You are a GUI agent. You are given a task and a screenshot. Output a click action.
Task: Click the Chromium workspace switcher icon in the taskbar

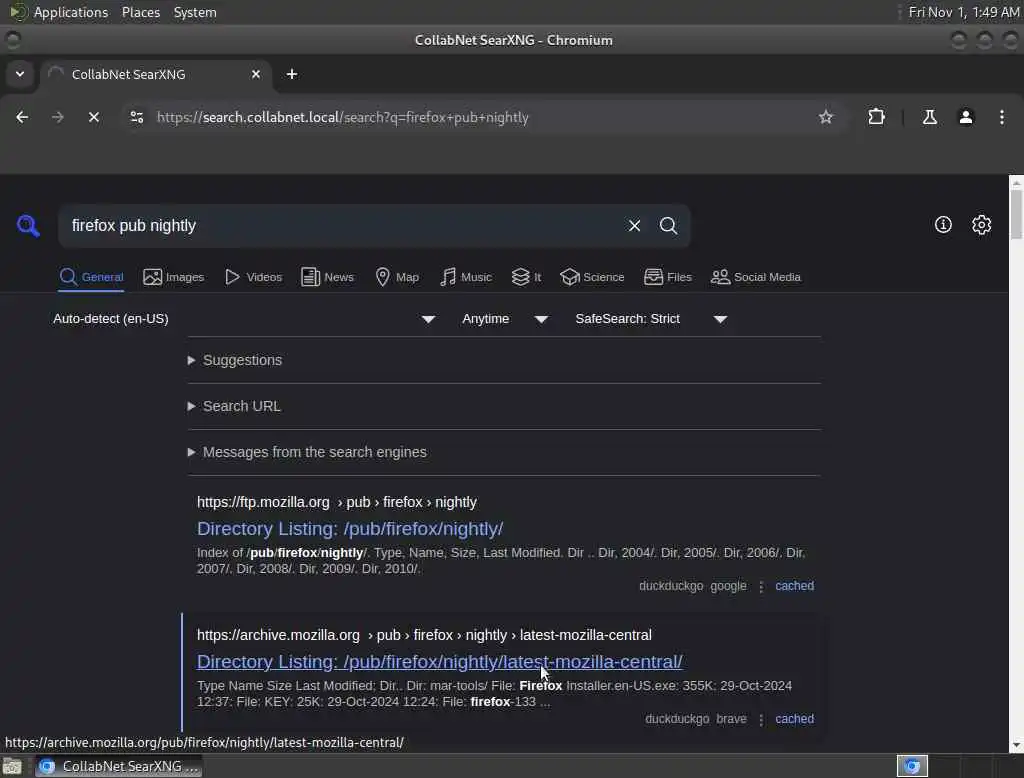pyautogui.click(x=912, y=766)
